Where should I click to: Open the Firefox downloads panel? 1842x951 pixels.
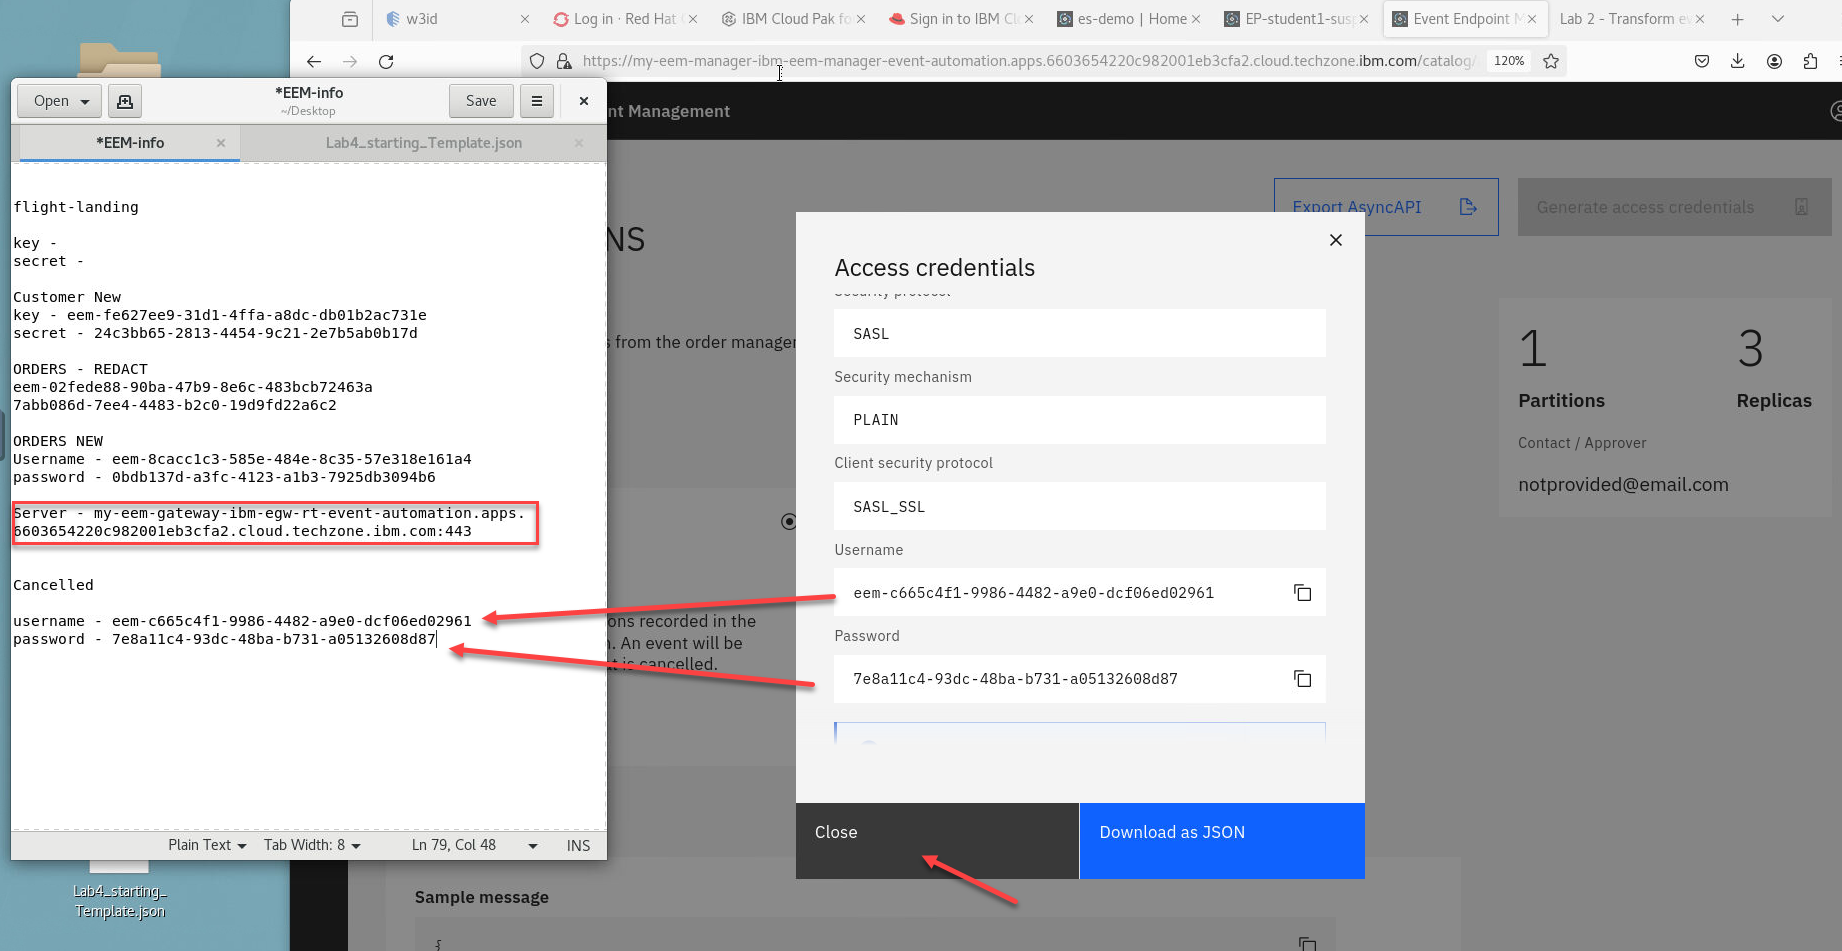[x=1738, y=61]
